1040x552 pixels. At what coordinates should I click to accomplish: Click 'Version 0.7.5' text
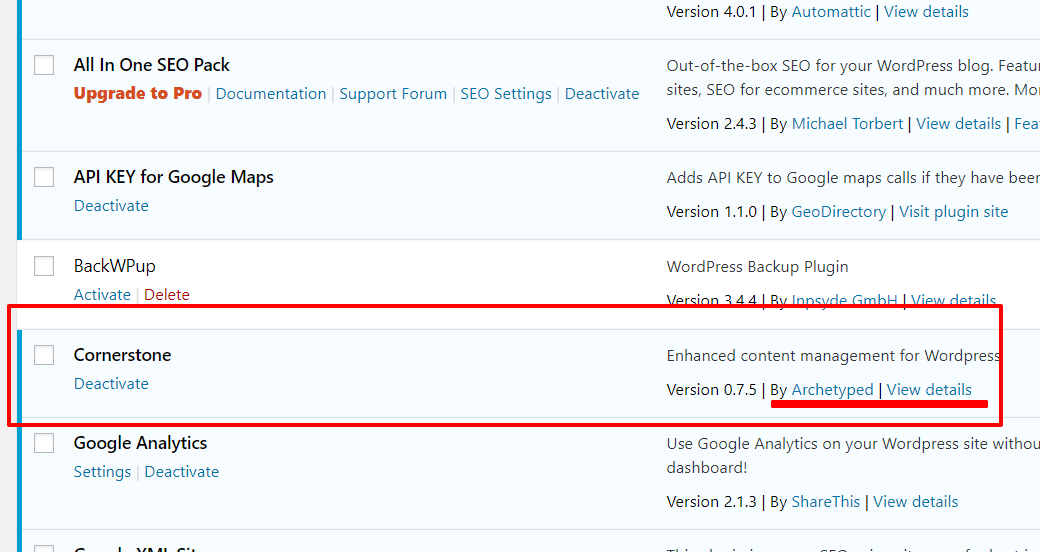[712, 390]
